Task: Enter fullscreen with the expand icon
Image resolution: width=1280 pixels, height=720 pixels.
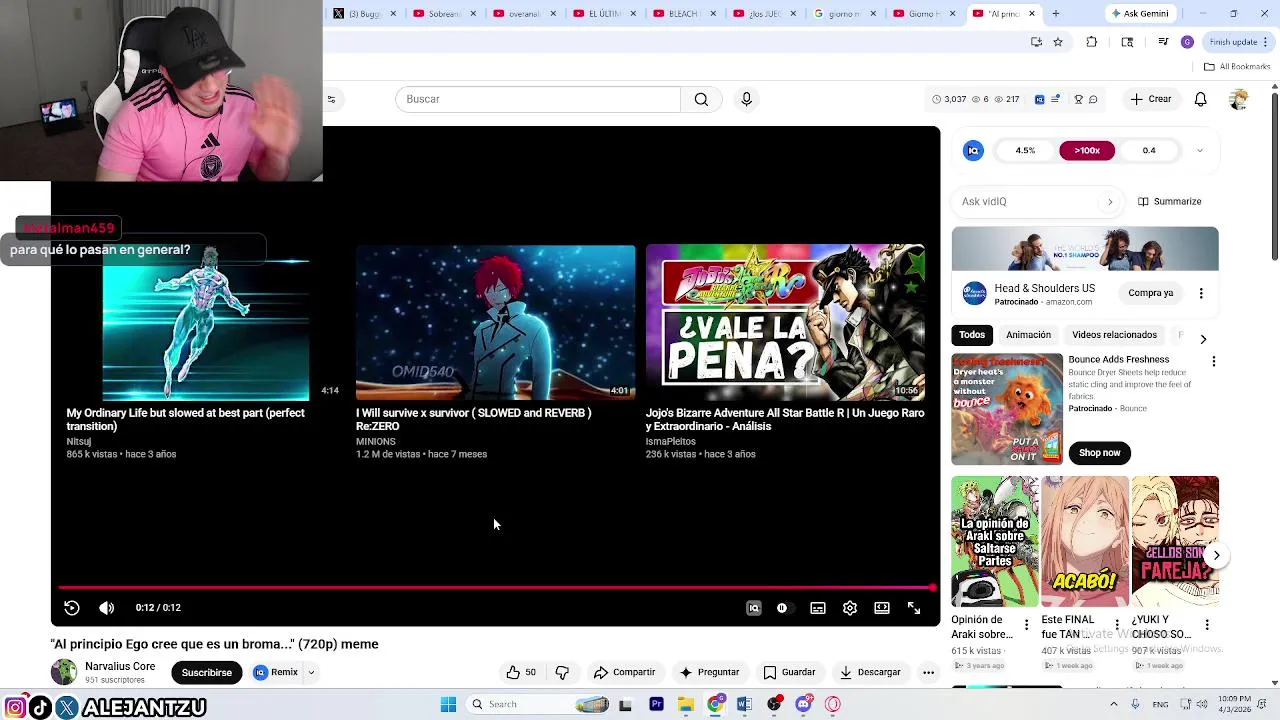Action: pyautogui.click(x=914, y=608)
